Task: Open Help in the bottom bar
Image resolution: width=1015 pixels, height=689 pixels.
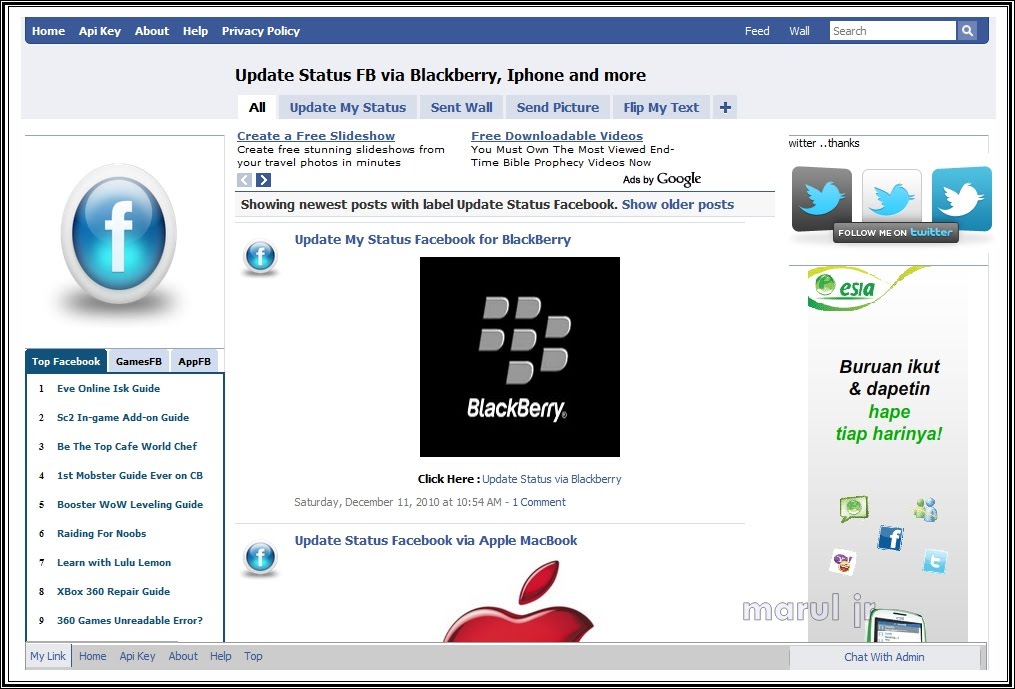Action: [221, 656]
